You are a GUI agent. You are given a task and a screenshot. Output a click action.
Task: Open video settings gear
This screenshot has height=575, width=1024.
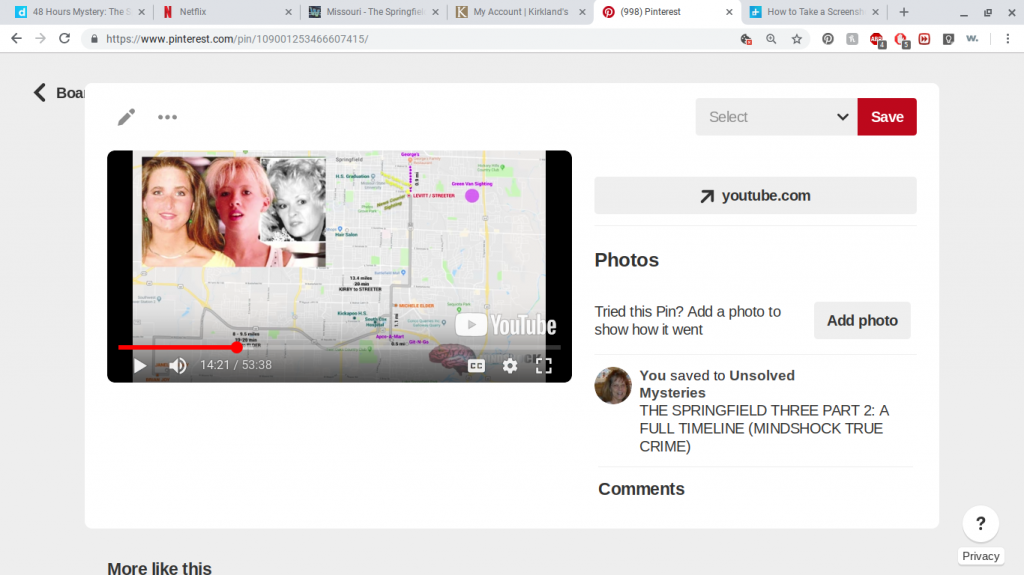click(510, 366)
